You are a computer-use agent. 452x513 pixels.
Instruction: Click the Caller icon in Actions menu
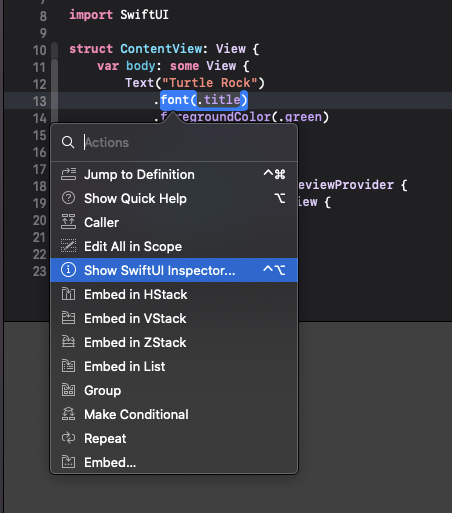68,222
